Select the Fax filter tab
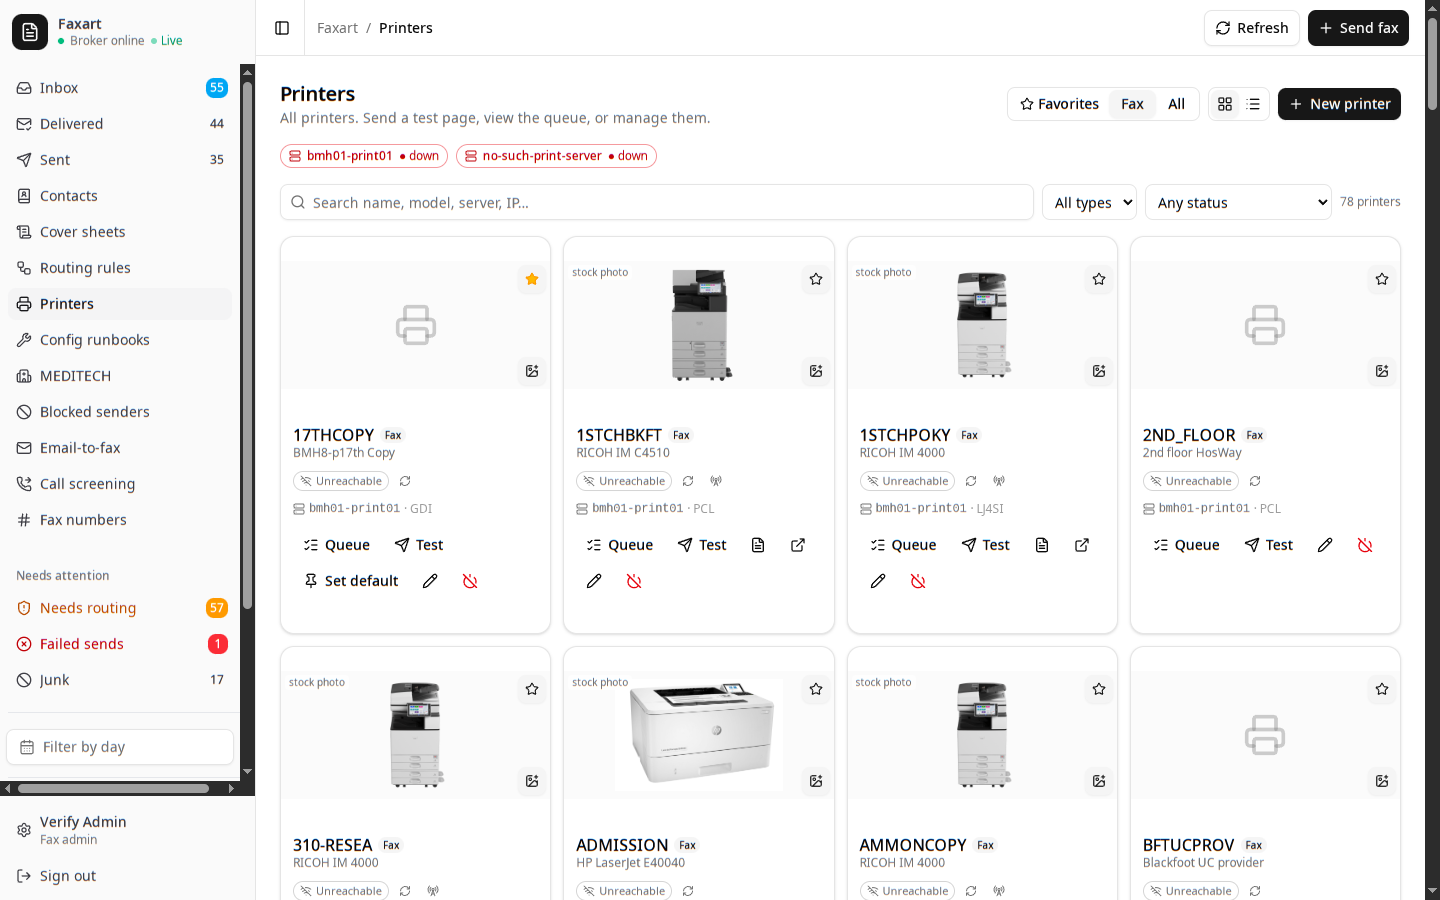Viewport: 1440px width, 900px height. click(x=1132, y=104)
